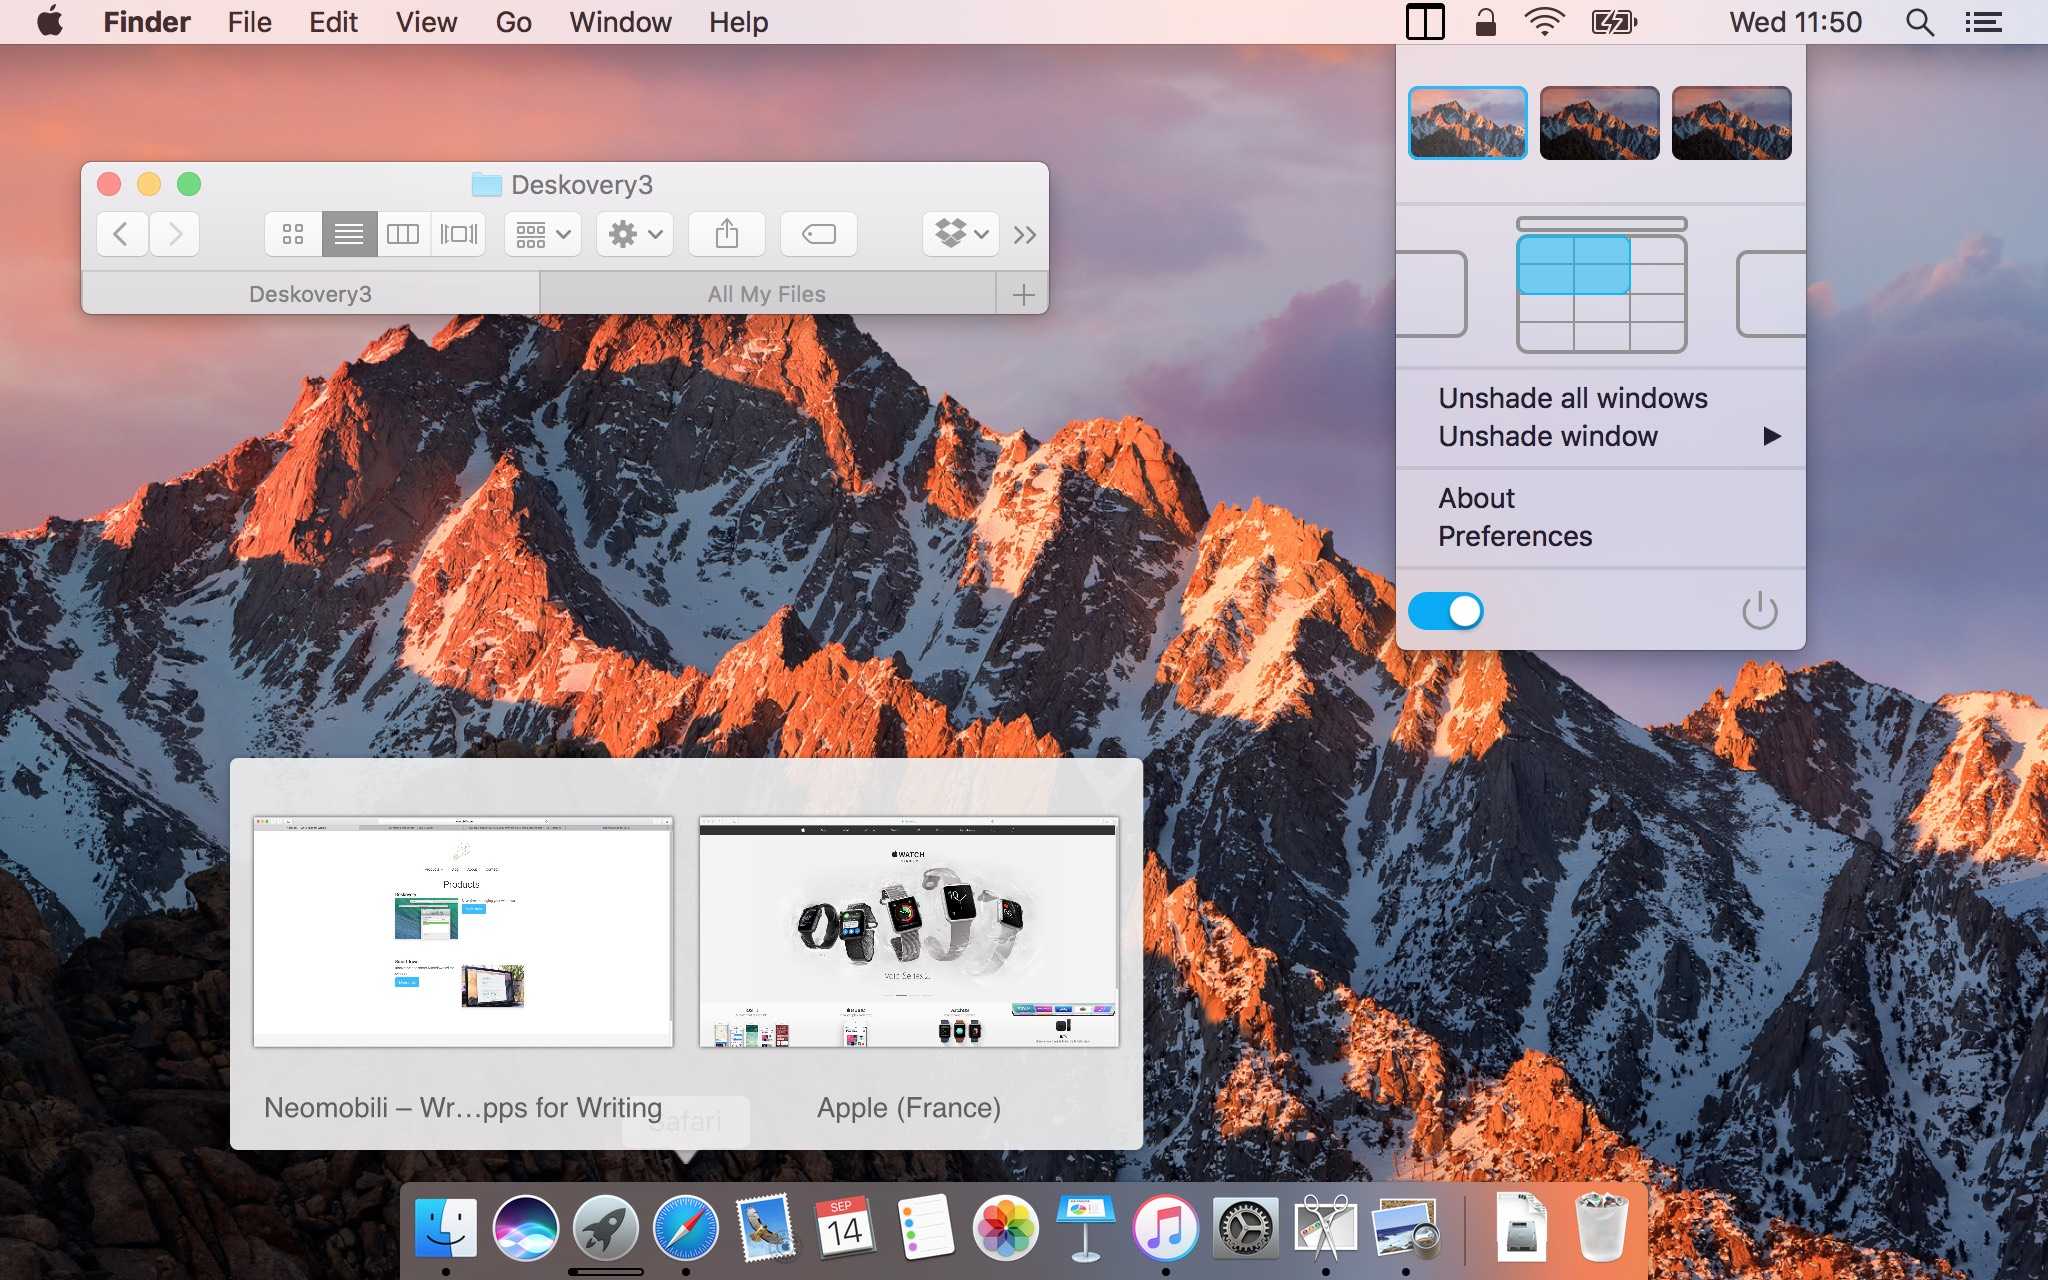Click the Add new tab button in Finder
The width and height of the screenshot is (2048, 1280).
tap(1025, 293)
